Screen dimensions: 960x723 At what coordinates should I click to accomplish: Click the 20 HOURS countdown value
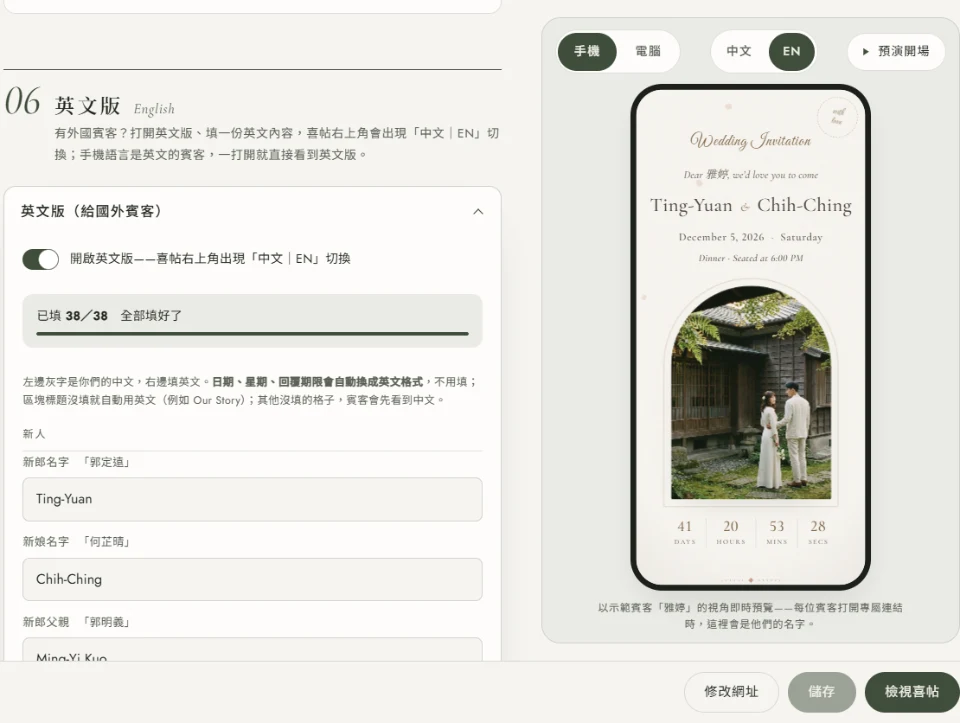pyautogui.click(x=730, y=531)
